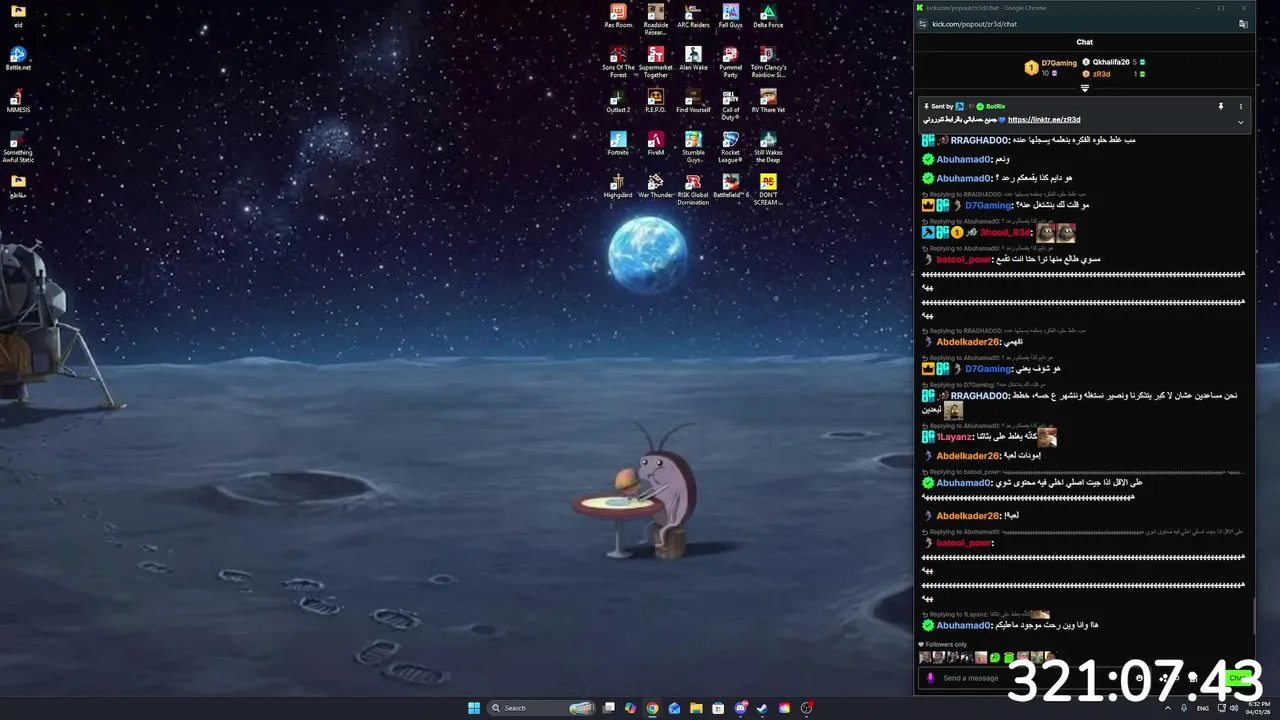Click the 3hood_R3d username in chat
Image resolution: width=1280 pixels, height=720 pixels.
pos(1005,232)
